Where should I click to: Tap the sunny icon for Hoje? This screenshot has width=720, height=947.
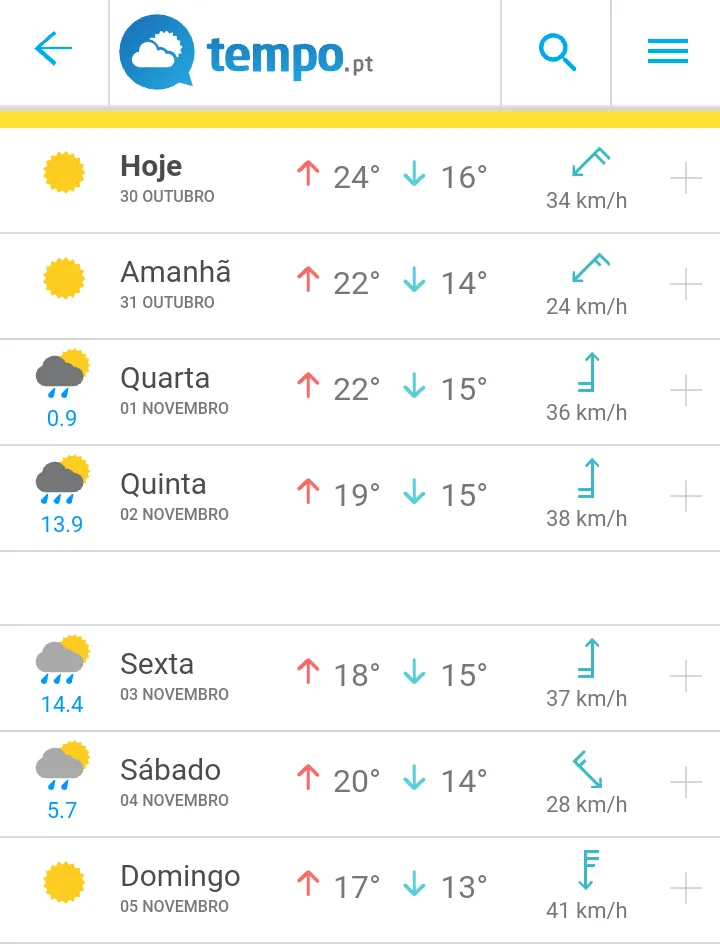64,173
